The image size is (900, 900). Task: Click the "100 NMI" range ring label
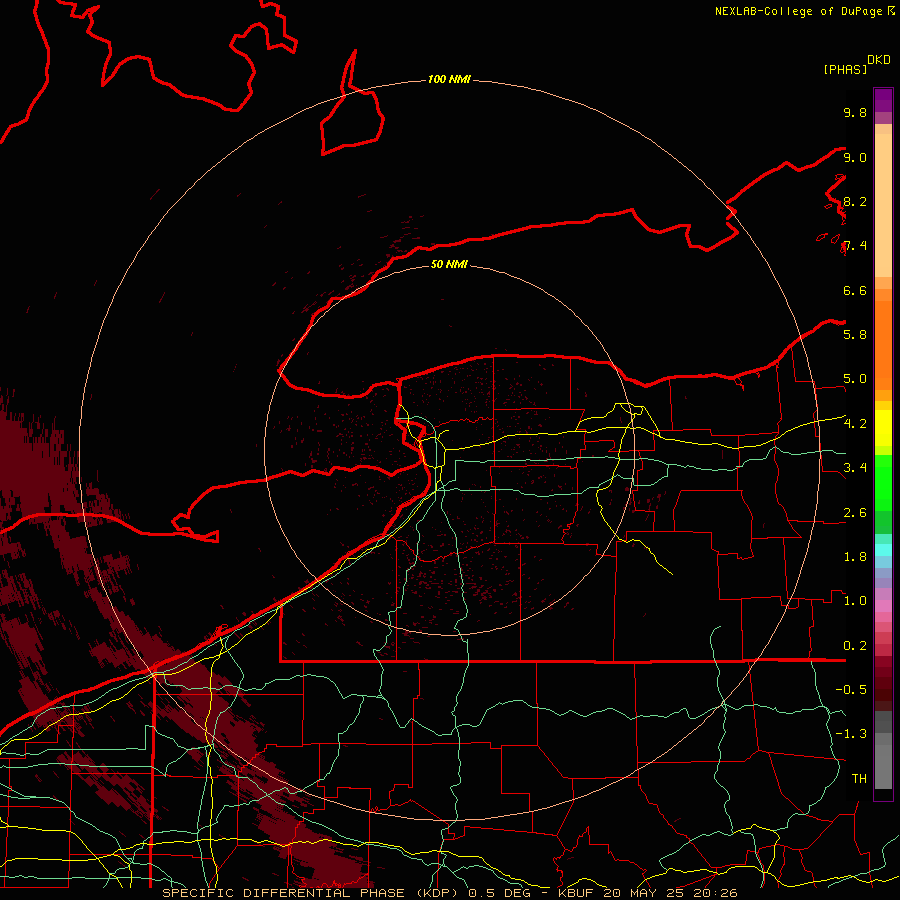click(x=449, y=79)
